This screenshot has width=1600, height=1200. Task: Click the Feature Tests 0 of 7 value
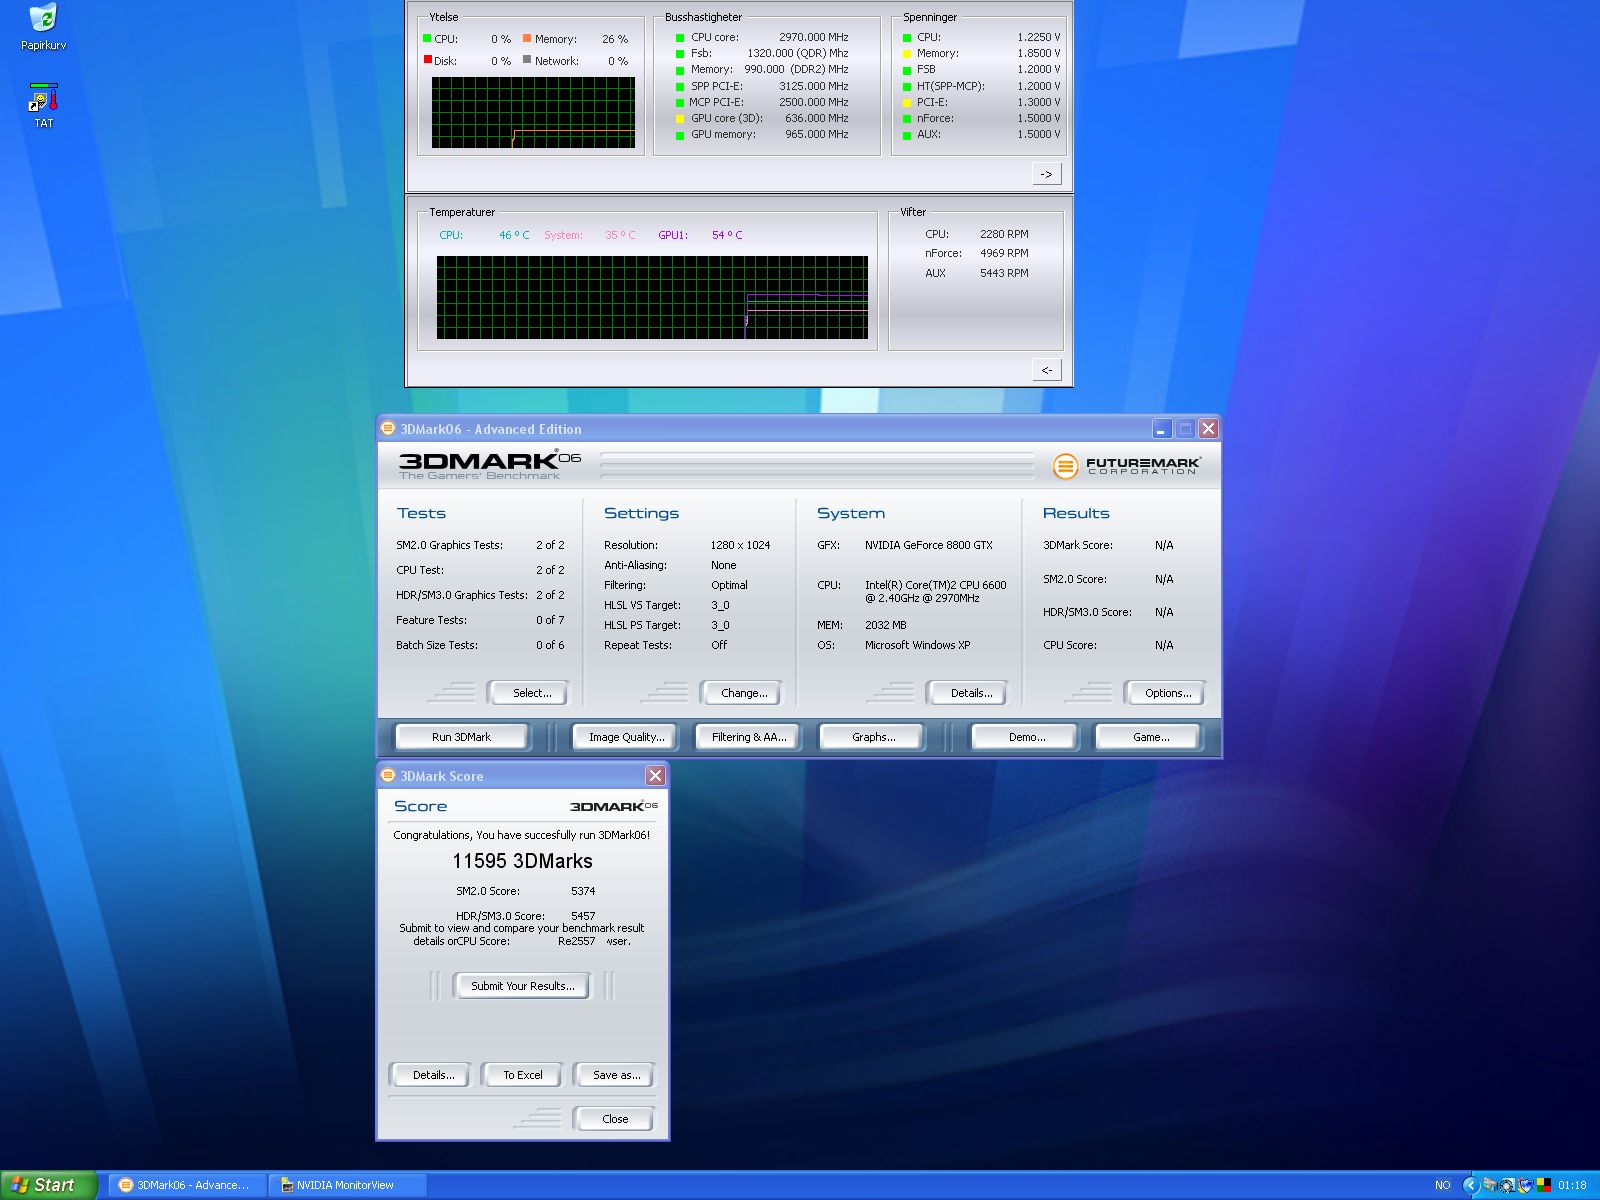[550, 620]
